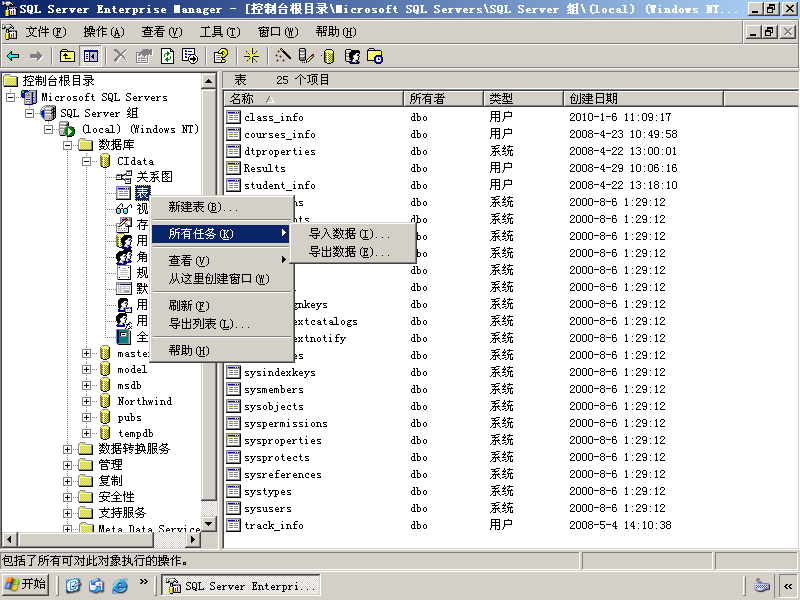Click the New Login toolbar icon
Screen dimensions: 800x600
click(352, 56)
